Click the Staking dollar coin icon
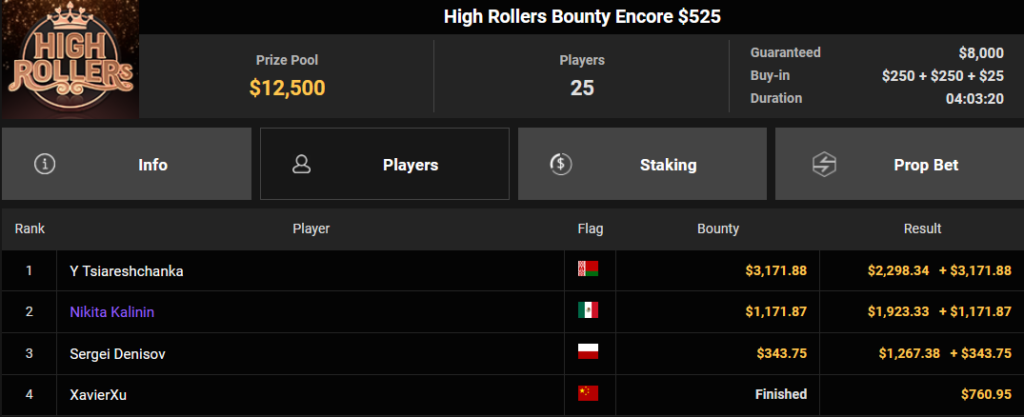The image size is (1024, 417). (561, 164)
